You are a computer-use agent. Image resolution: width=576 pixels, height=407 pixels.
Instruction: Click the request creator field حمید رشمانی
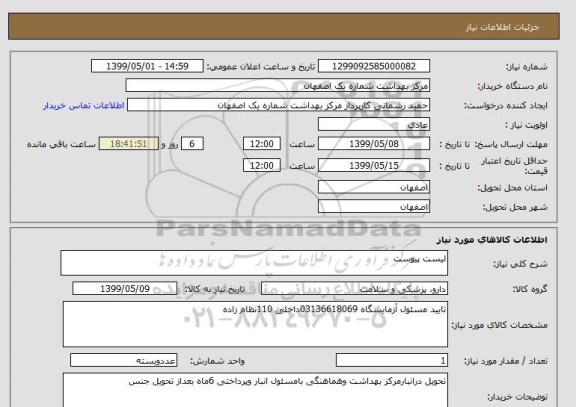click(x=278, y=105)
